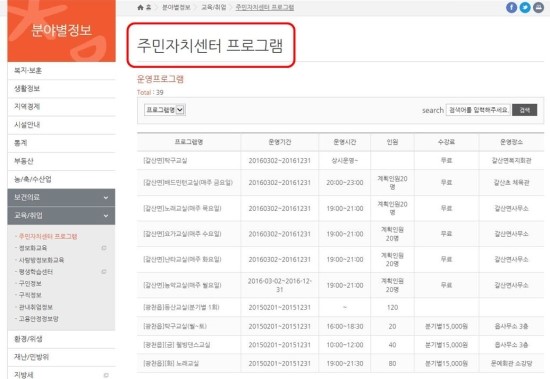Select [광천읍]등산교실 program name
Image resolution: width=550 pixels, height=379 pixels.
(181, 307)
